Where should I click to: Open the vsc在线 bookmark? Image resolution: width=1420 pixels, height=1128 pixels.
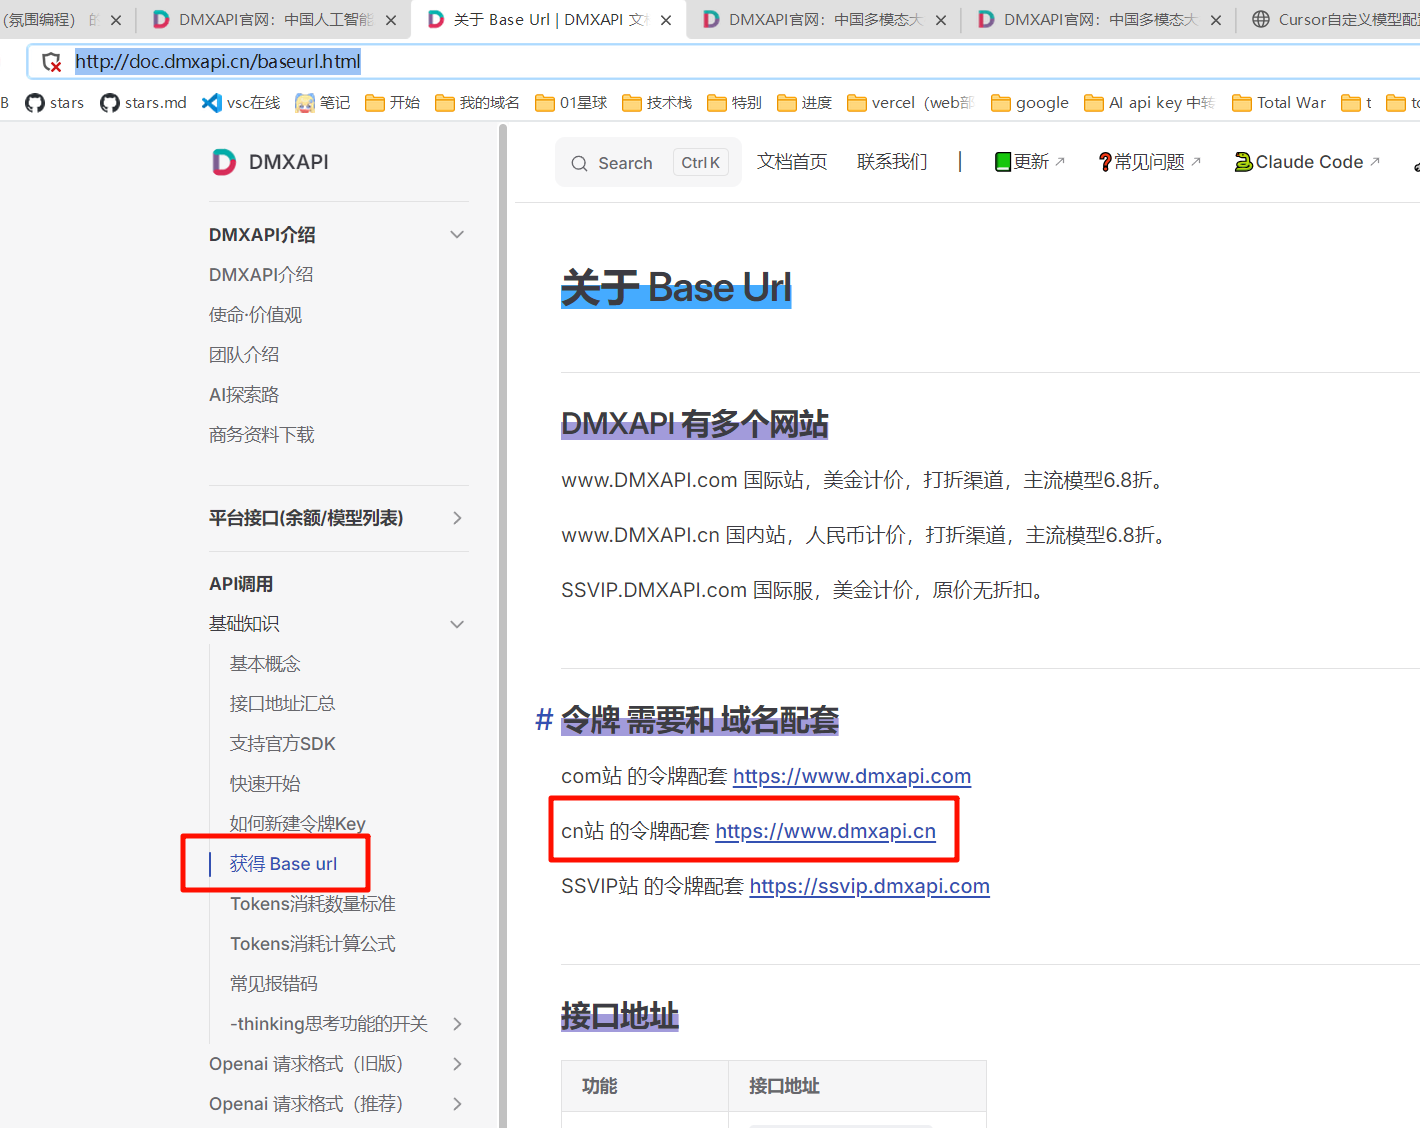(x=241, y=103)
